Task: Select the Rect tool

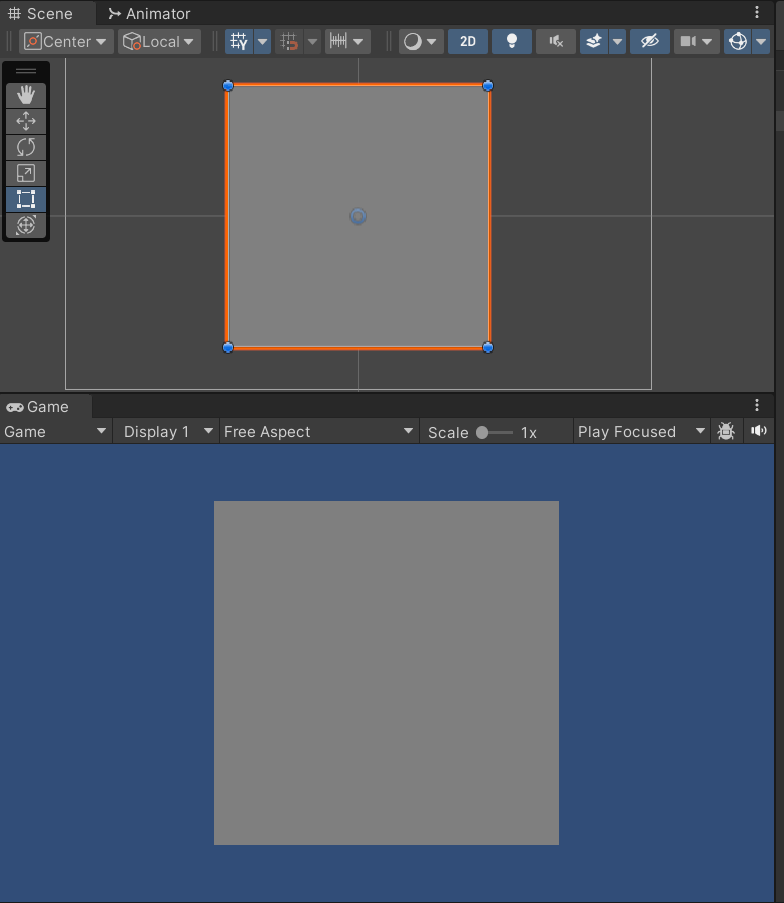Action: 26,199
